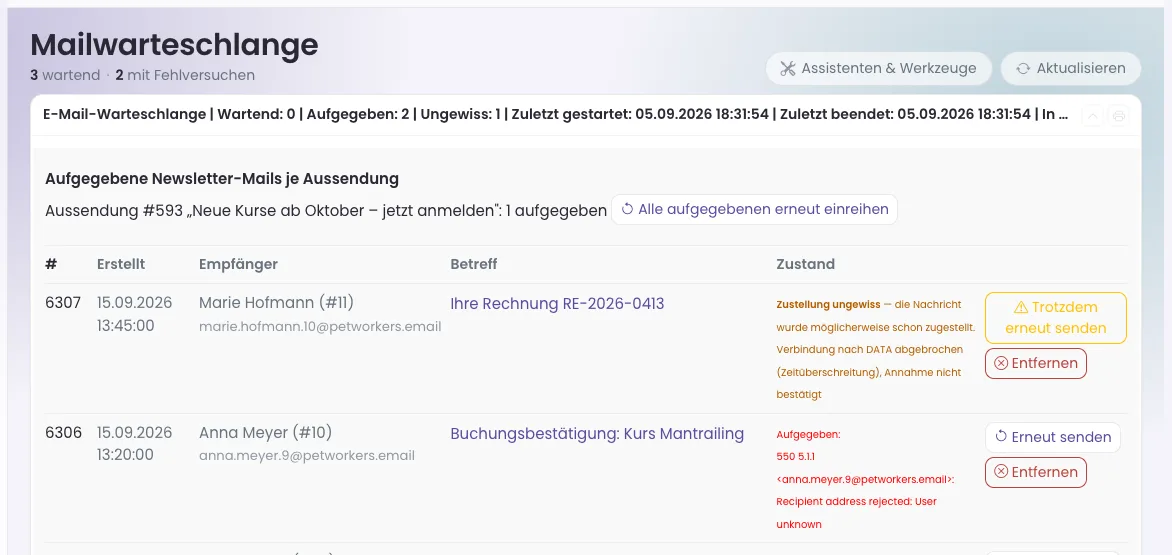Click mail number 6307
Image resolution: width=1172 pixels, height=555 pixels.
pyautogui.click(x=63, y=303)
